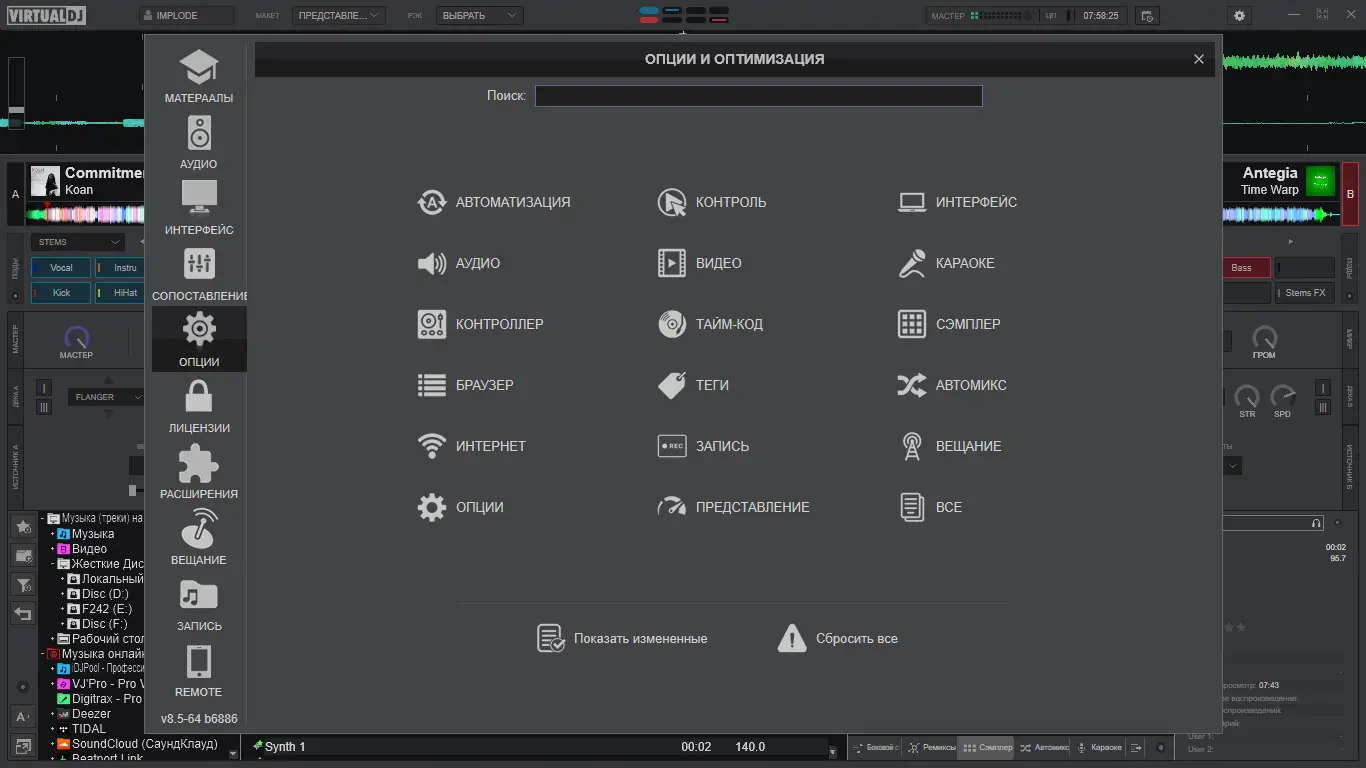Open the Контроль cursor options category
The image size is (1366, 768).
click(712, 202)
